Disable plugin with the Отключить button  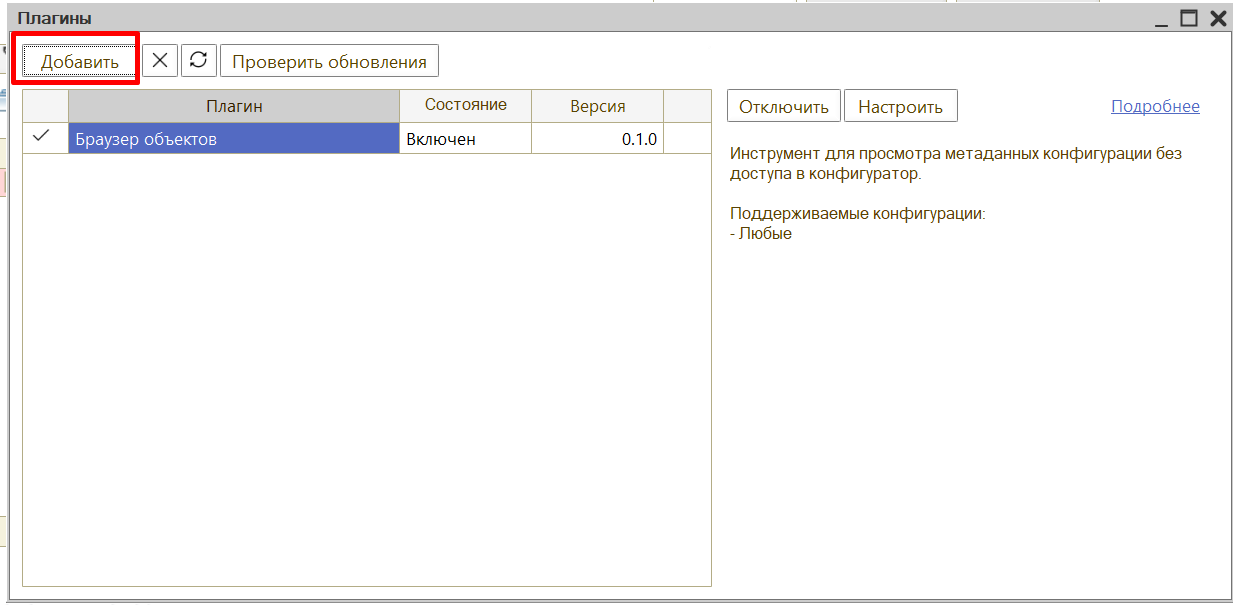784,107
